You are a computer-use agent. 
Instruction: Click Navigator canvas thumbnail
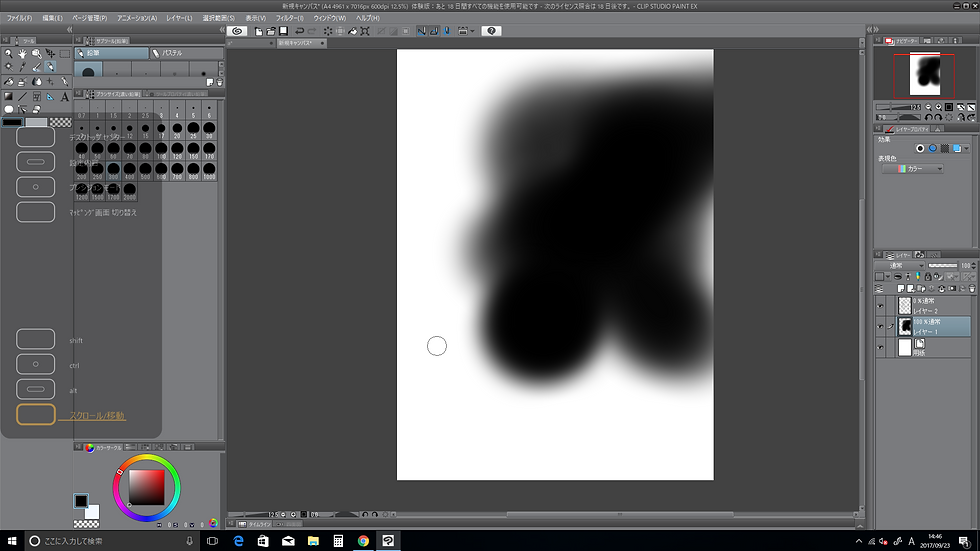point(924,76)
